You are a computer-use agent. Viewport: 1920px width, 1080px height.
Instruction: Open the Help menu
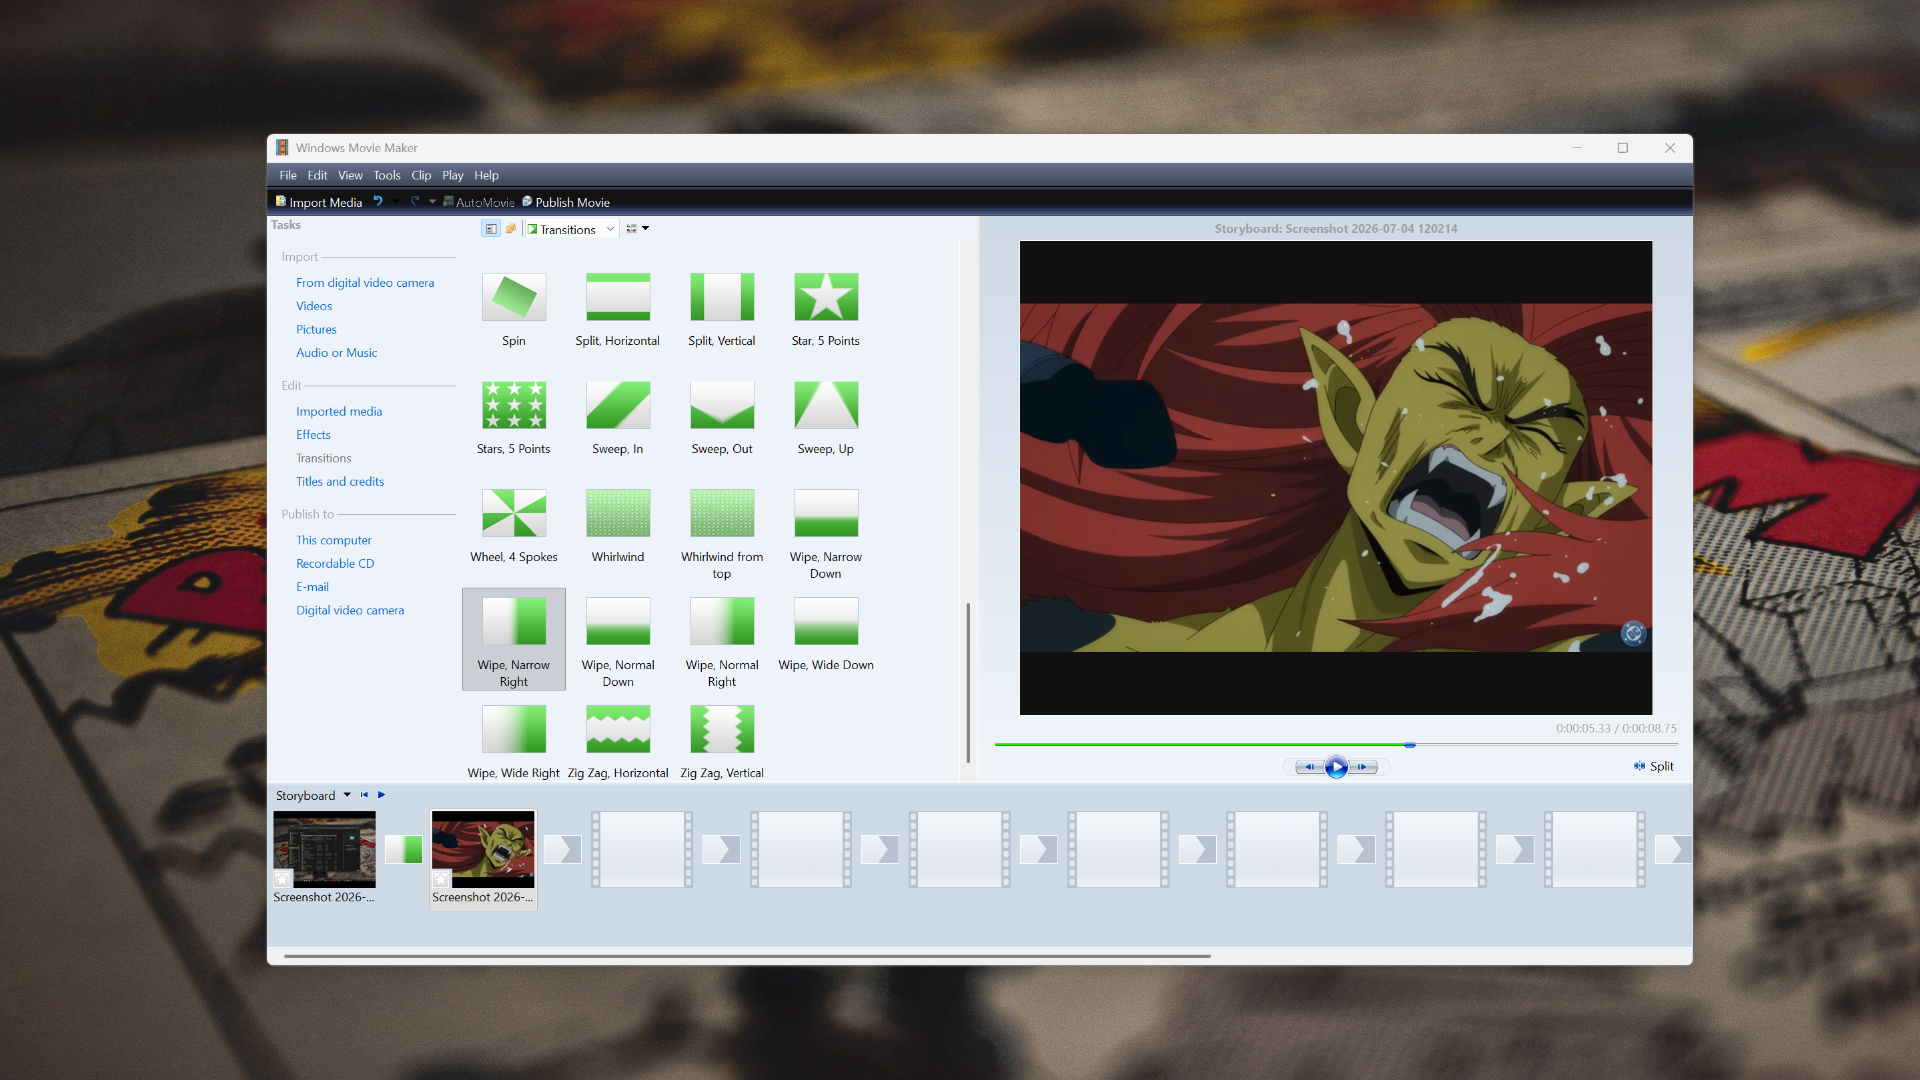[x=486, y=175]
